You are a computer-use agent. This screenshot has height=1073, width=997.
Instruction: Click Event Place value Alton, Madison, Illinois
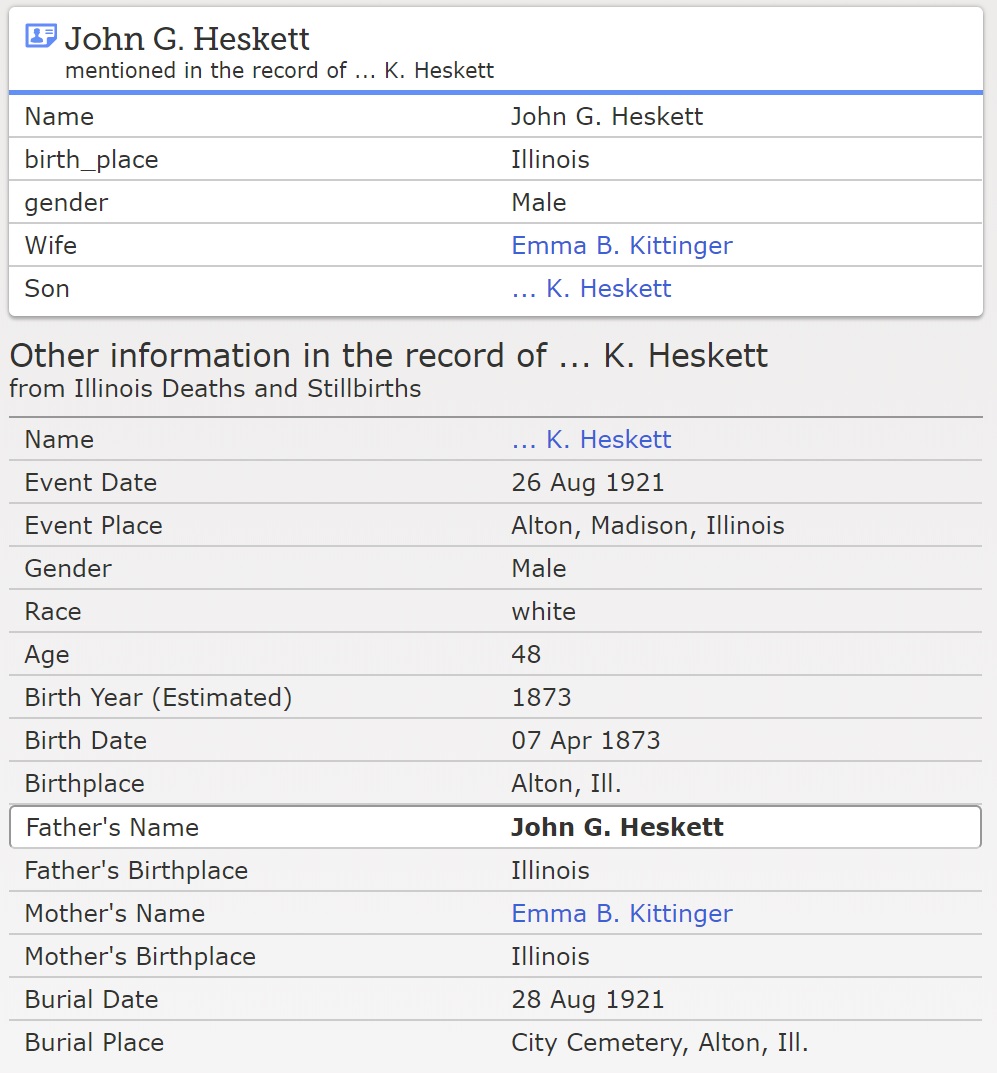[x=647, y=525]
